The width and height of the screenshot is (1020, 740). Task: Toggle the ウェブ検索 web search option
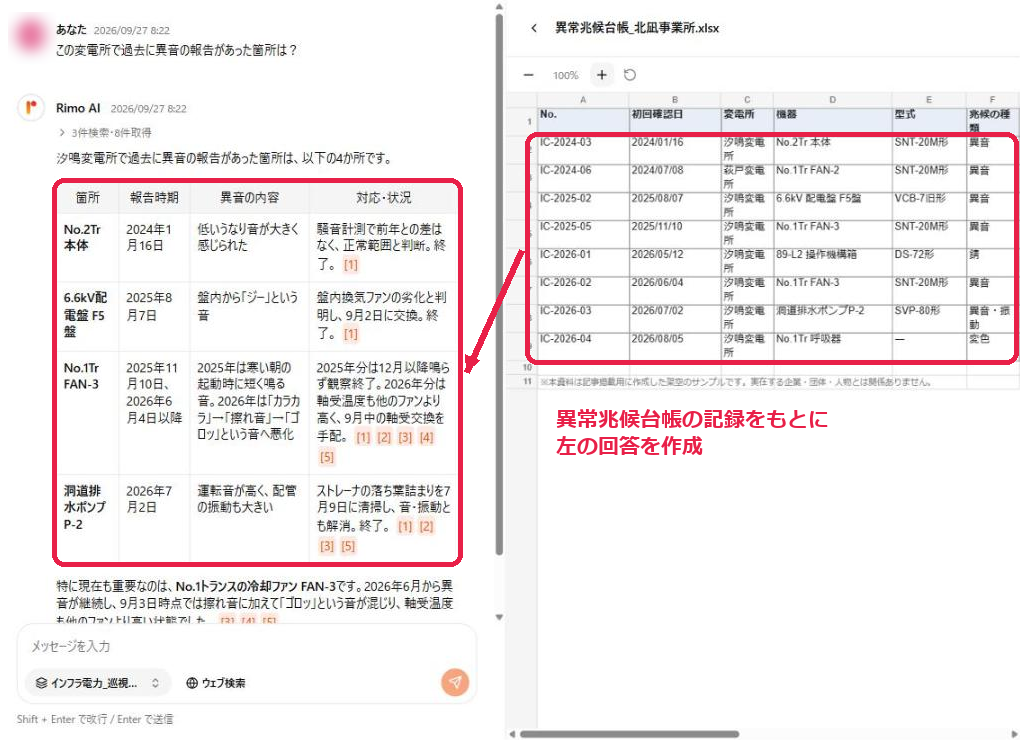point(216,683)
